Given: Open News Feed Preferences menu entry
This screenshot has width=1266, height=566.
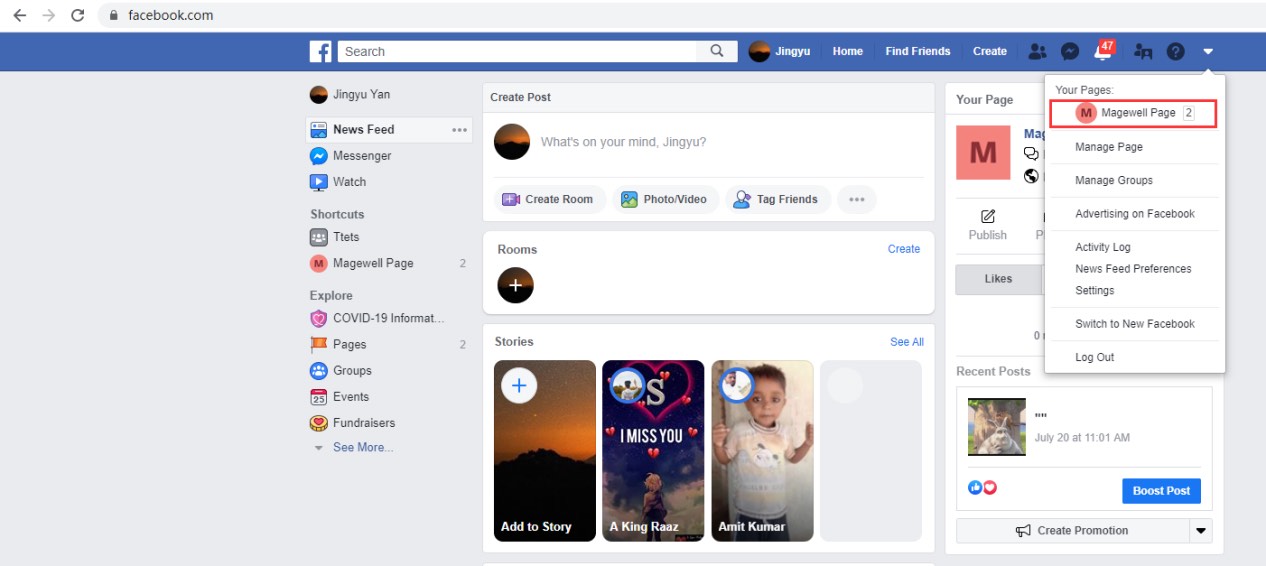Looking at the screenshot, I should (x=1133, y=269).
